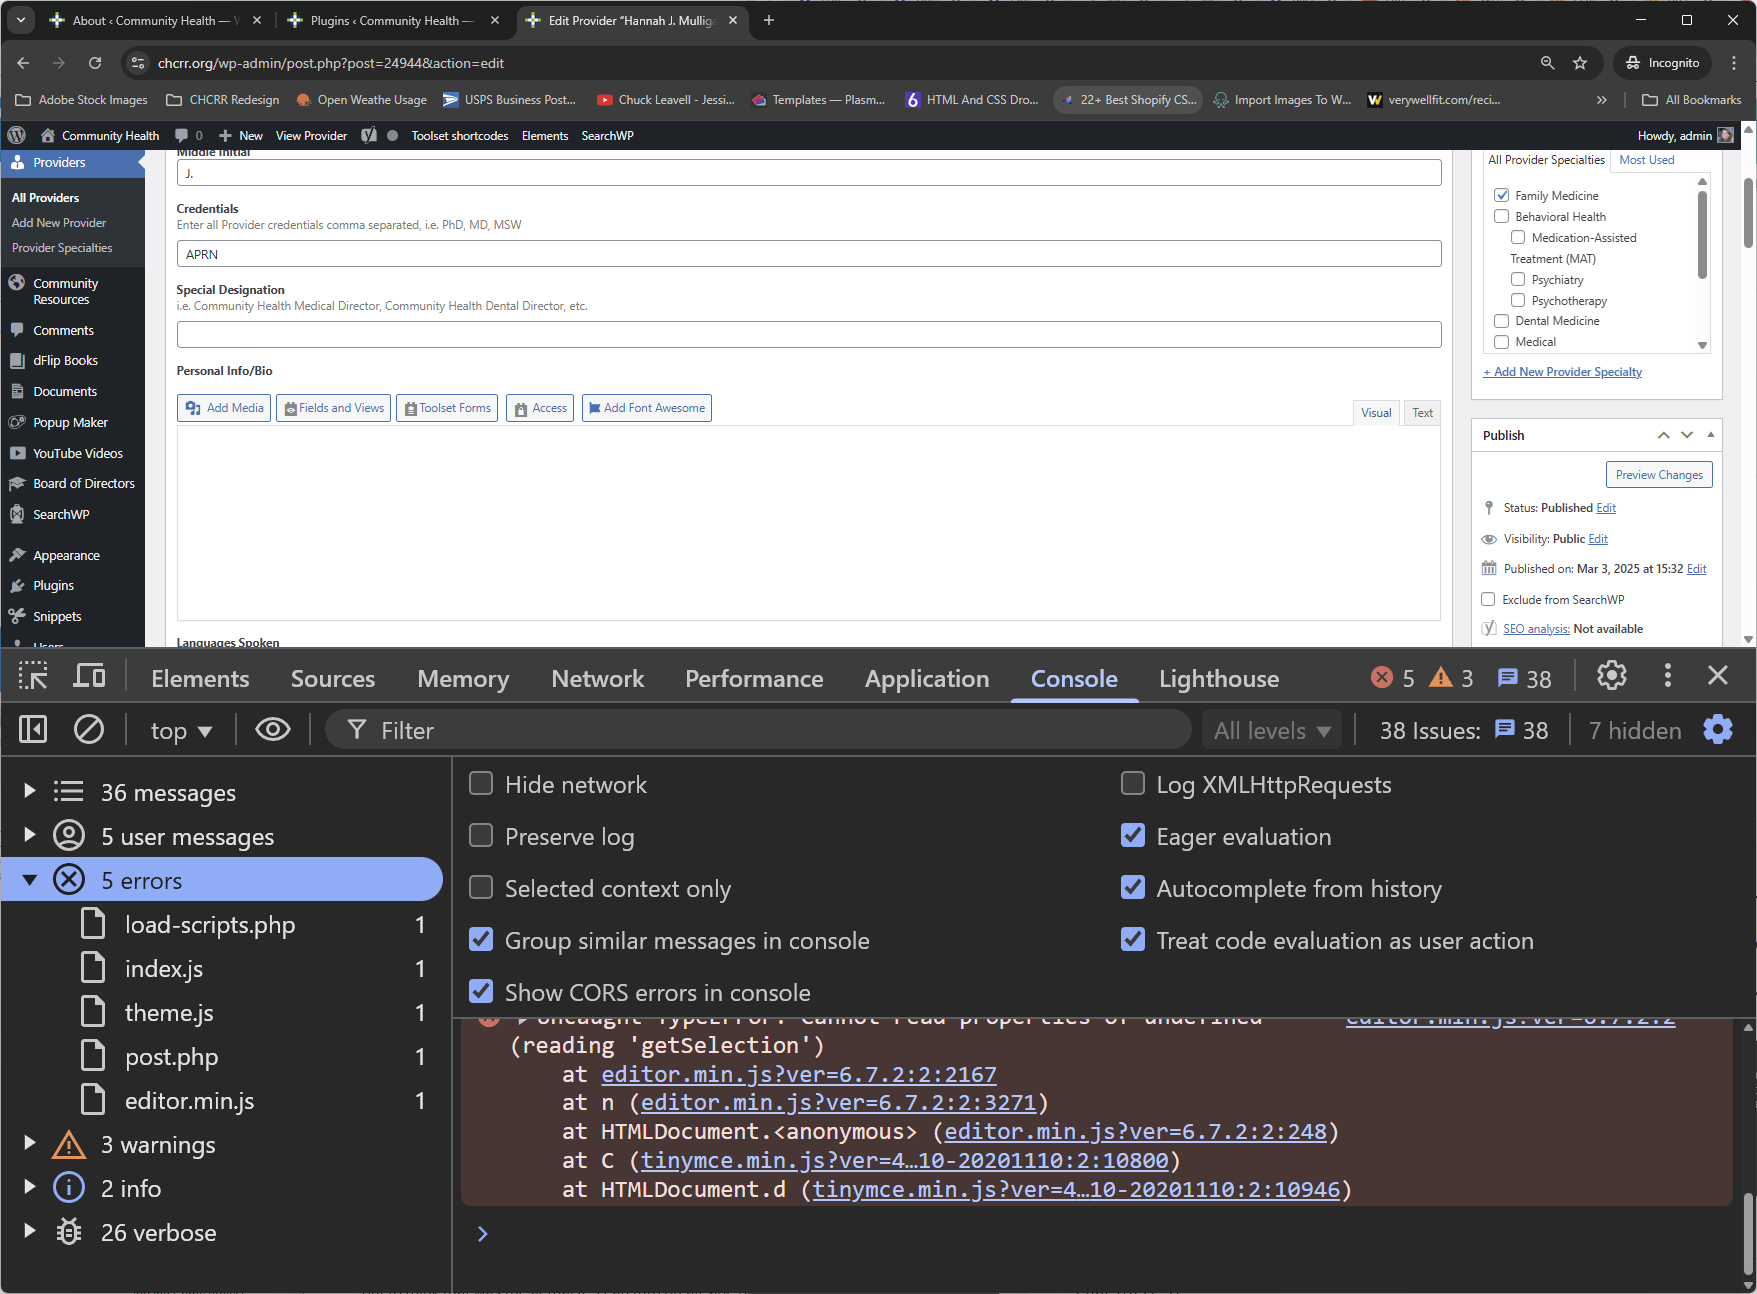
Task: Open Popup Maker in sidebar
Action: click(70, 422)
